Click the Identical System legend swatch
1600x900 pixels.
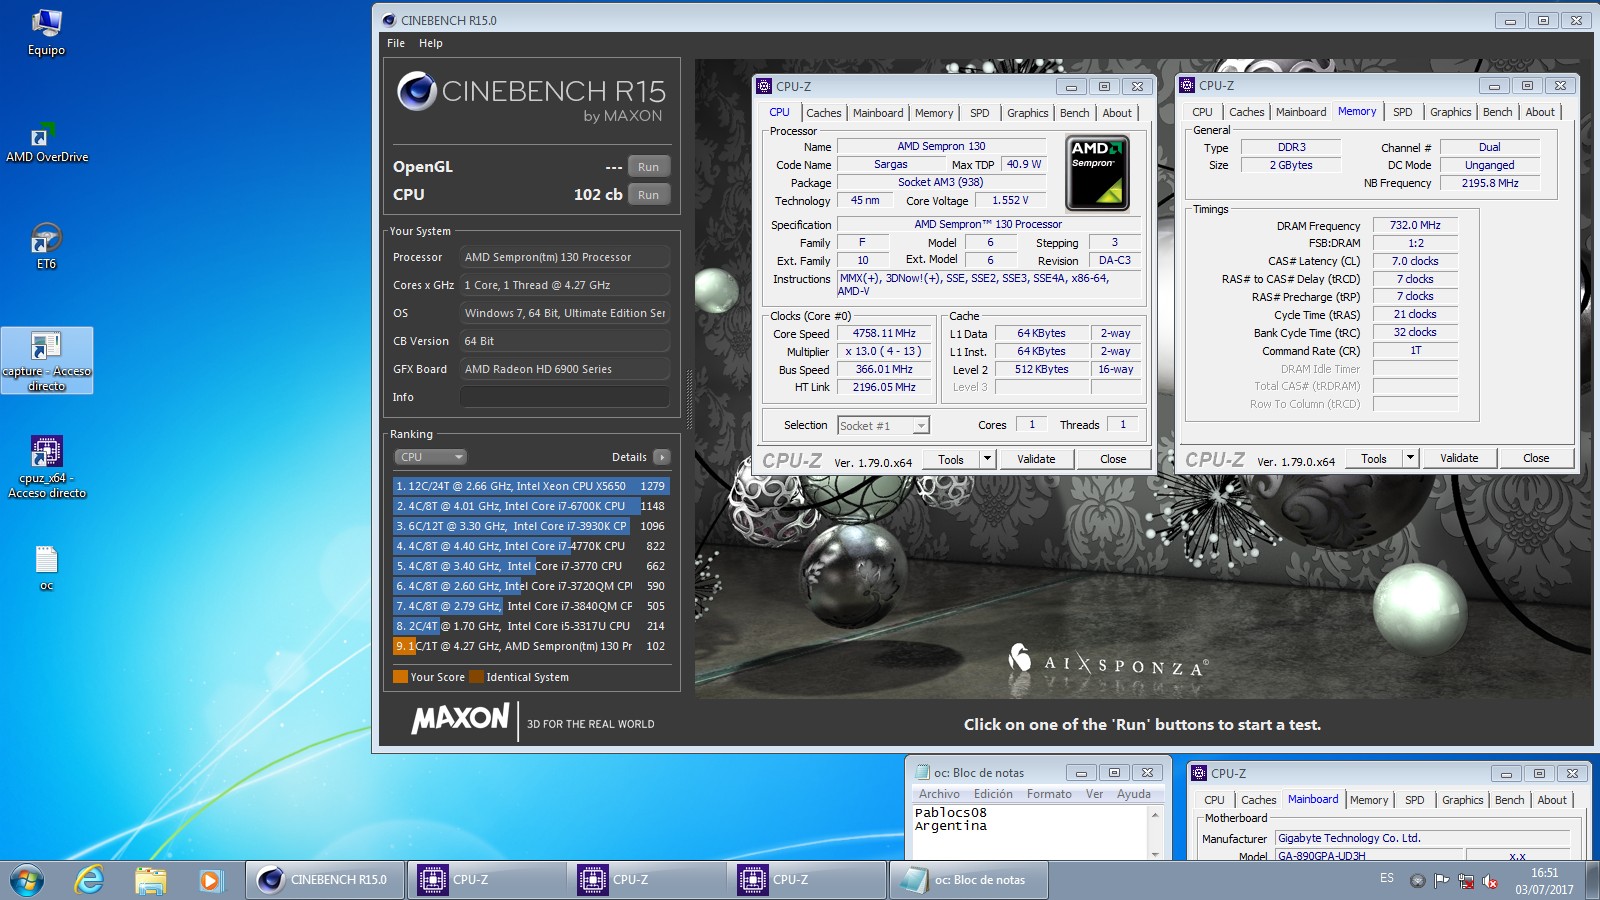pos(476,677)
